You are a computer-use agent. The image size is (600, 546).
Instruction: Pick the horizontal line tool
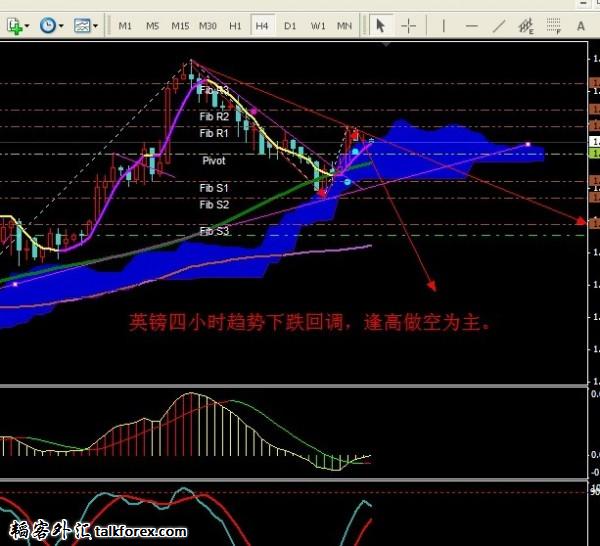point(472,26)
